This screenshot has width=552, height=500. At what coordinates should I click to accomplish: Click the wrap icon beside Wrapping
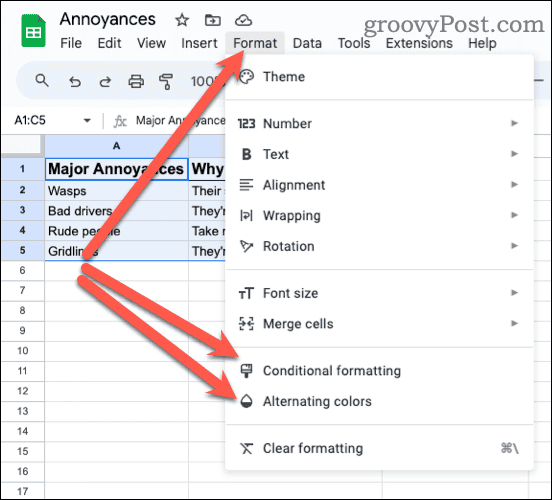click(246, 215)
